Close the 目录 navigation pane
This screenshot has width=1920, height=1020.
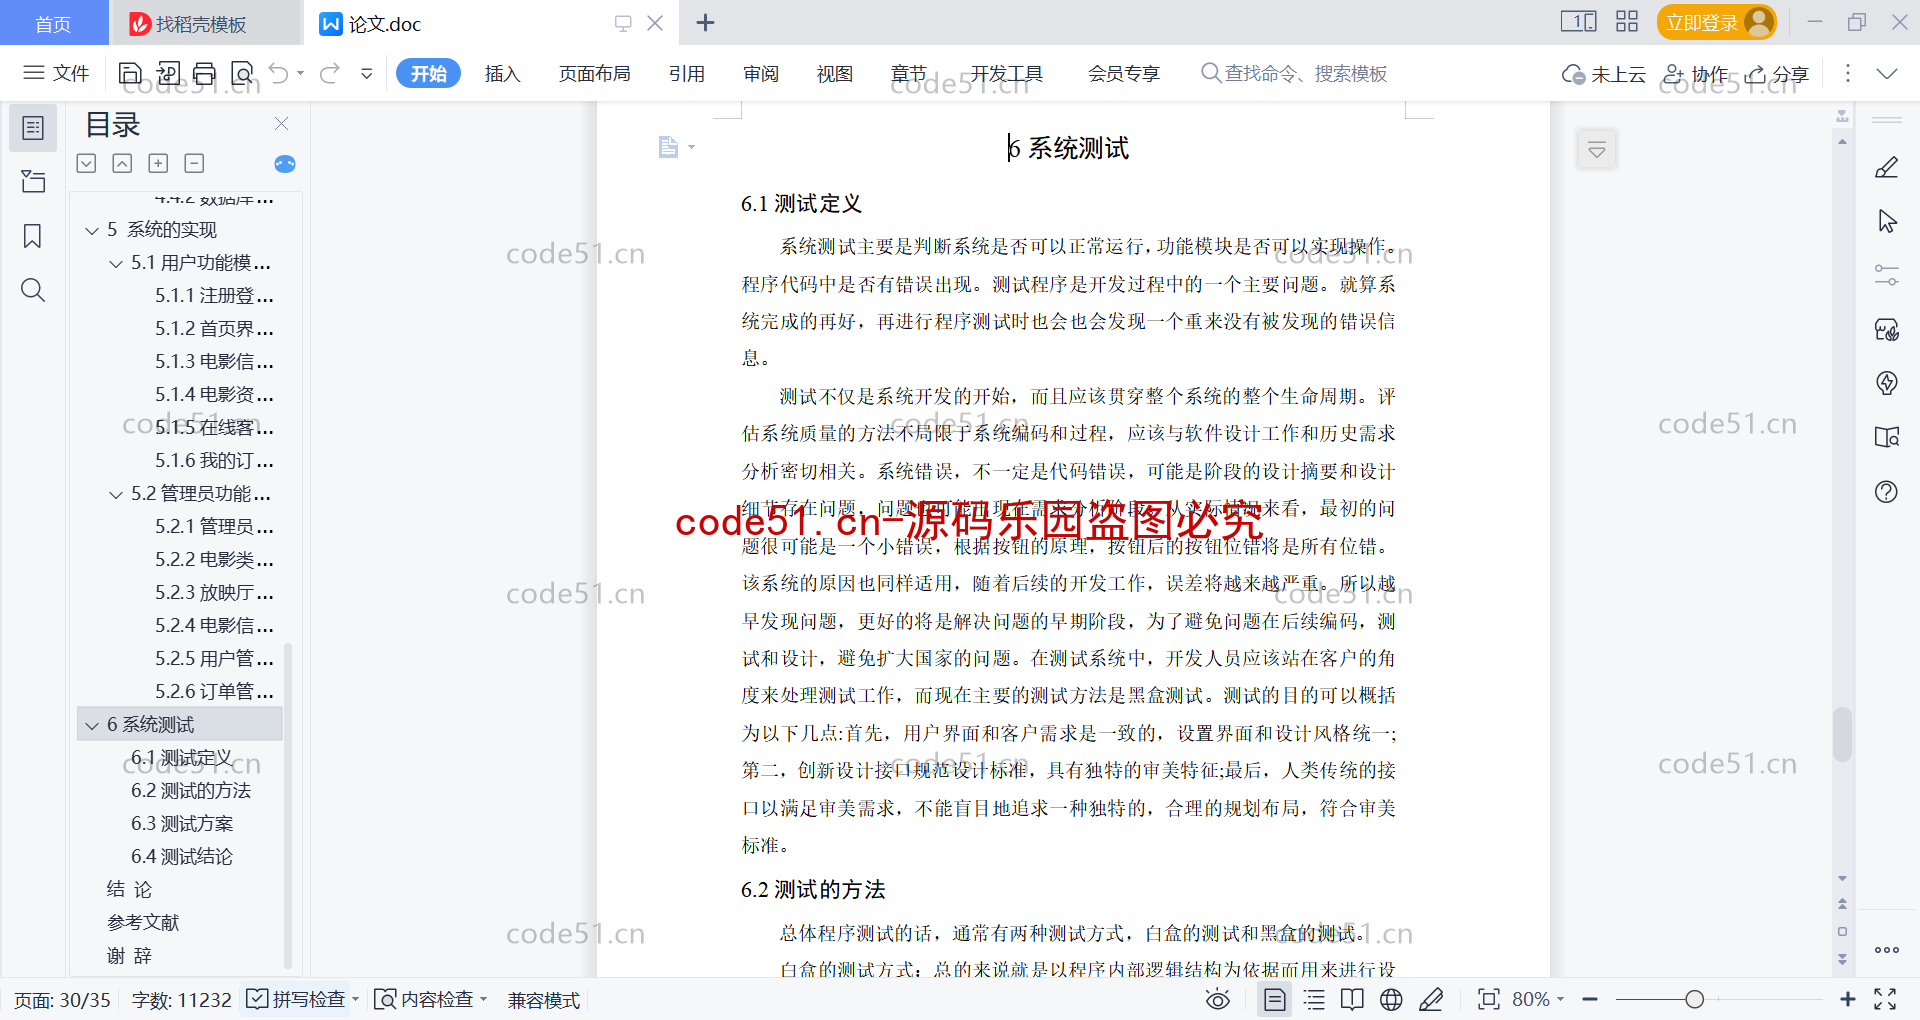click(282, 124)
